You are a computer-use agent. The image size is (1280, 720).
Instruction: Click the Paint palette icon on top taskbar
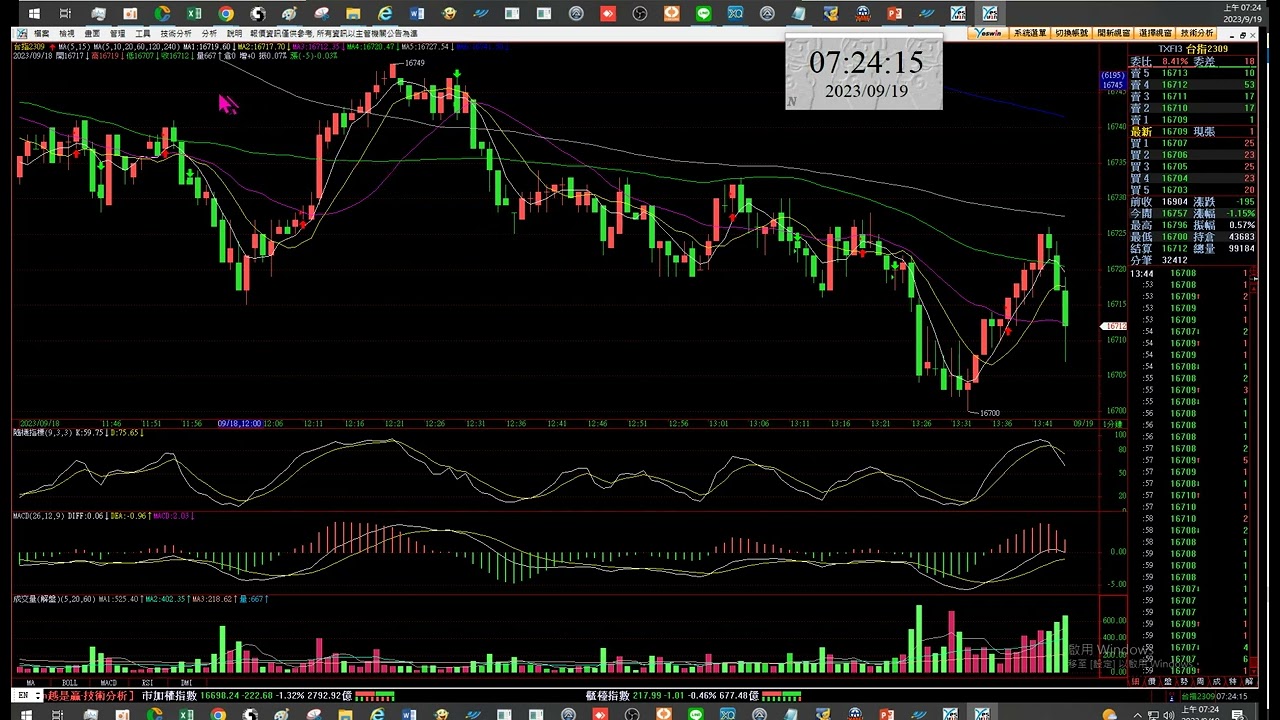pyautogui.click(x=289, y=13)
